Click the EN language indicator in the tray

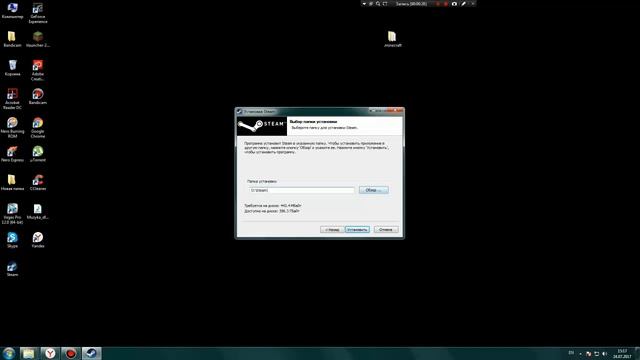click(x=571, y=353)
